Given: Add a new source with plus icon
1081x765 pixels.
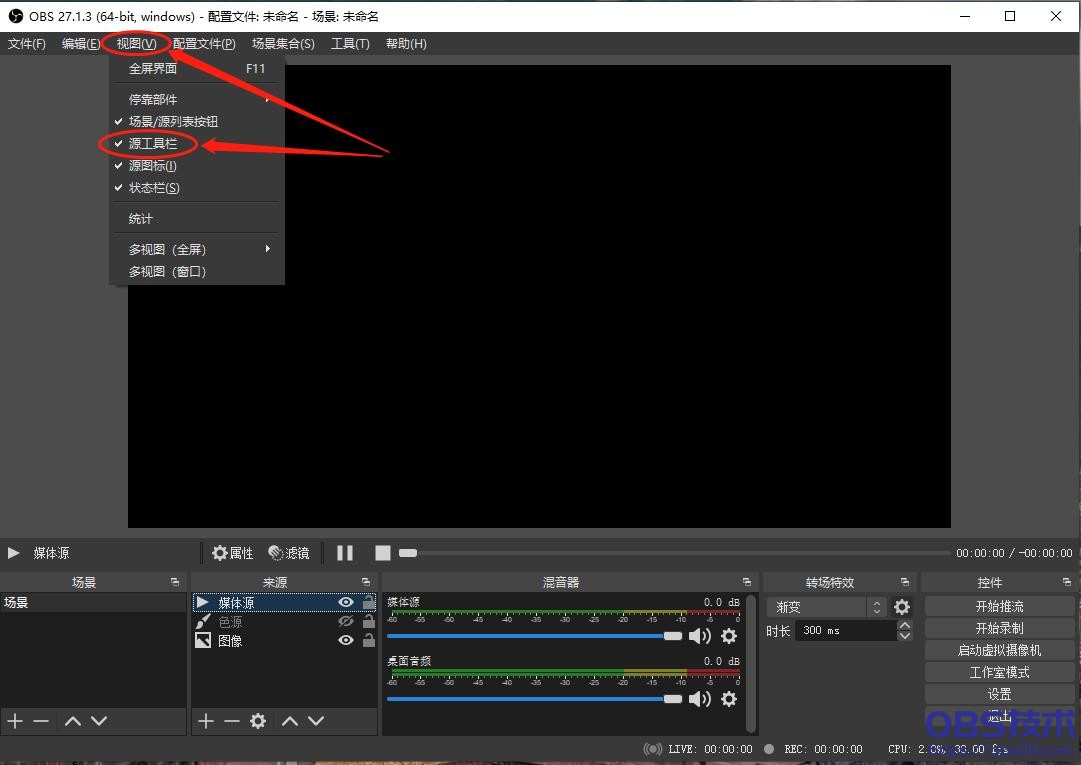Looking at the screenshot, I should tap(206, 721).
